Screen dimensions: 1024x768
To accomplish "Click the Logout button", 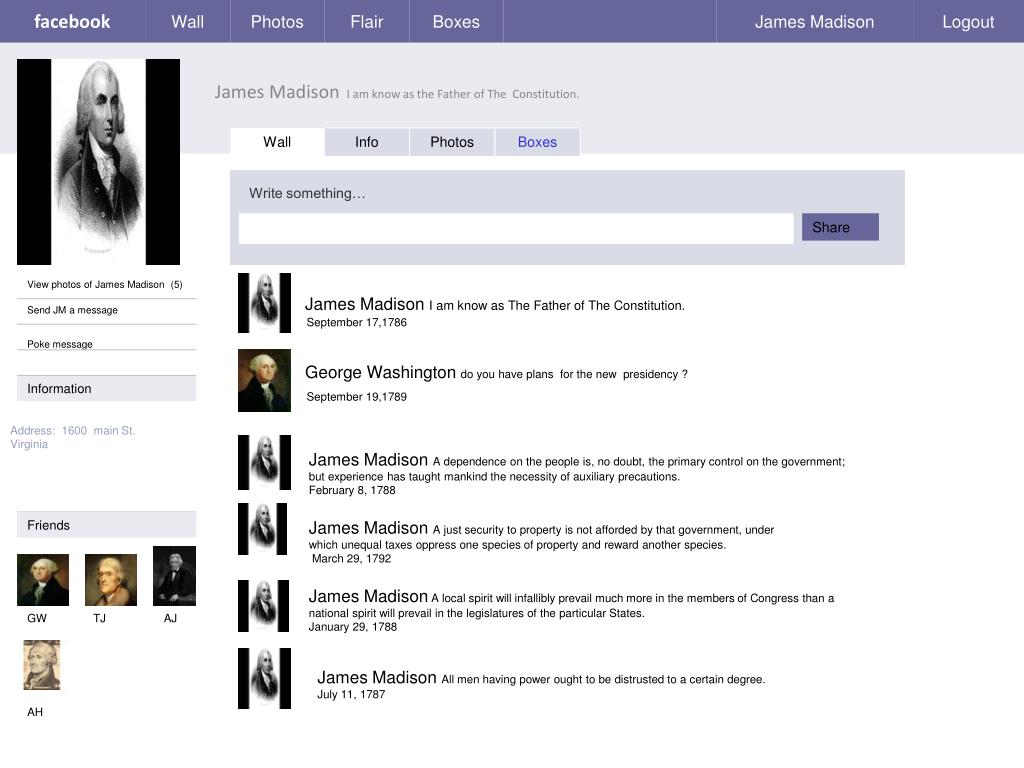I will pos(968,22).
